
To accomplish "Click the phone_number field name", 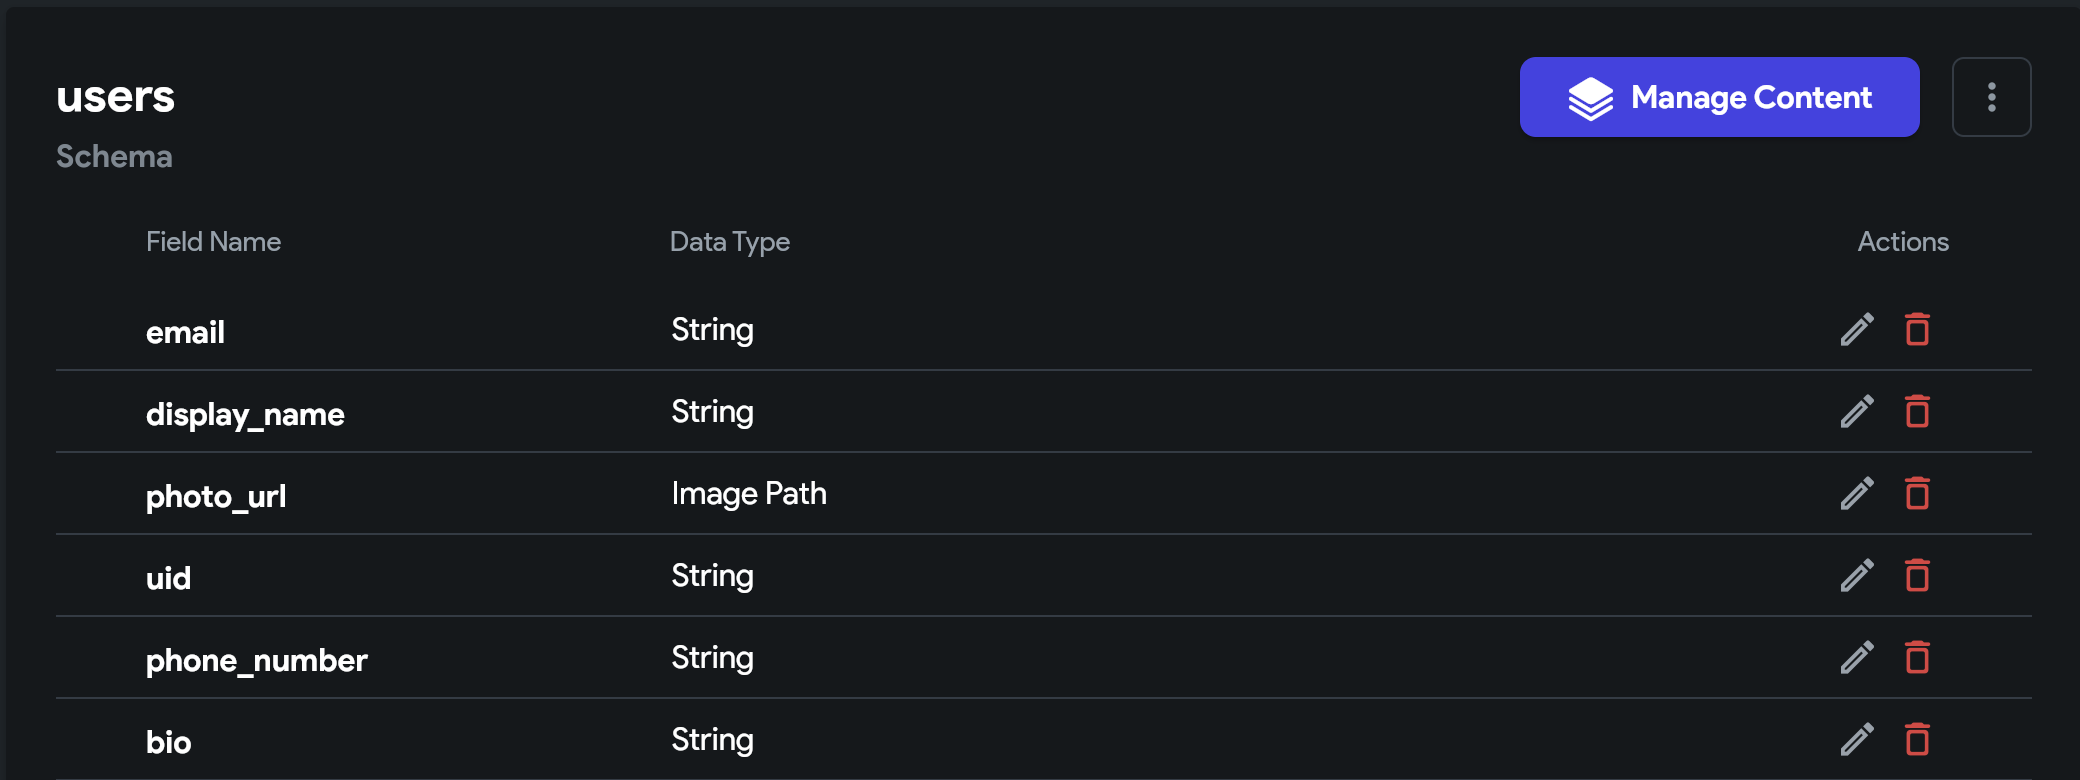I will (x=257, y=660).
